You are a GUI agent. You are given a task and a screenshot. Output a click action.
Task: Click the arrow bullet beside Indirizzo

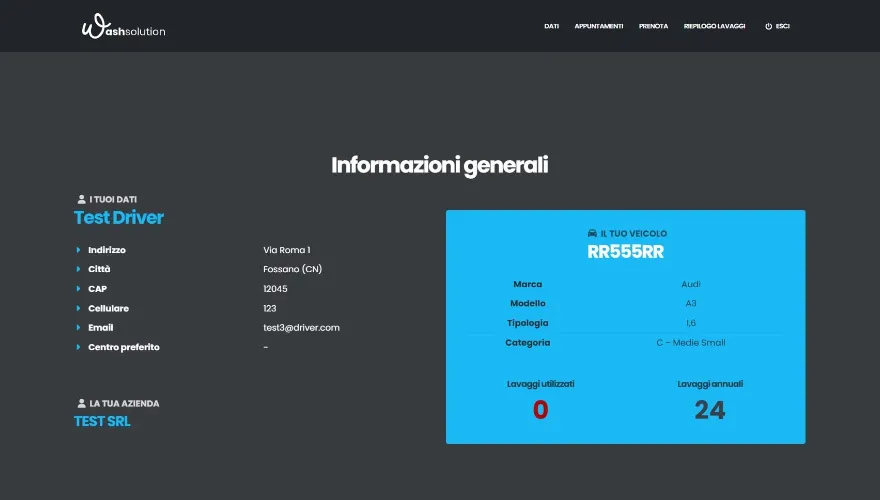pyautogui.click(x=78, y=250)
